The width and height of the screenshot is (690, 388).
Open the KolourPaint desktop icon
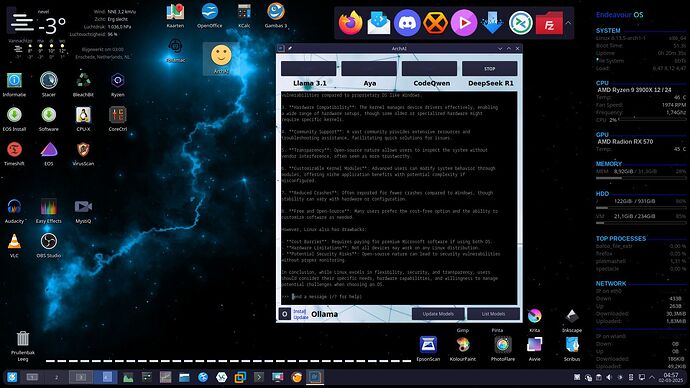coord(463,348)
